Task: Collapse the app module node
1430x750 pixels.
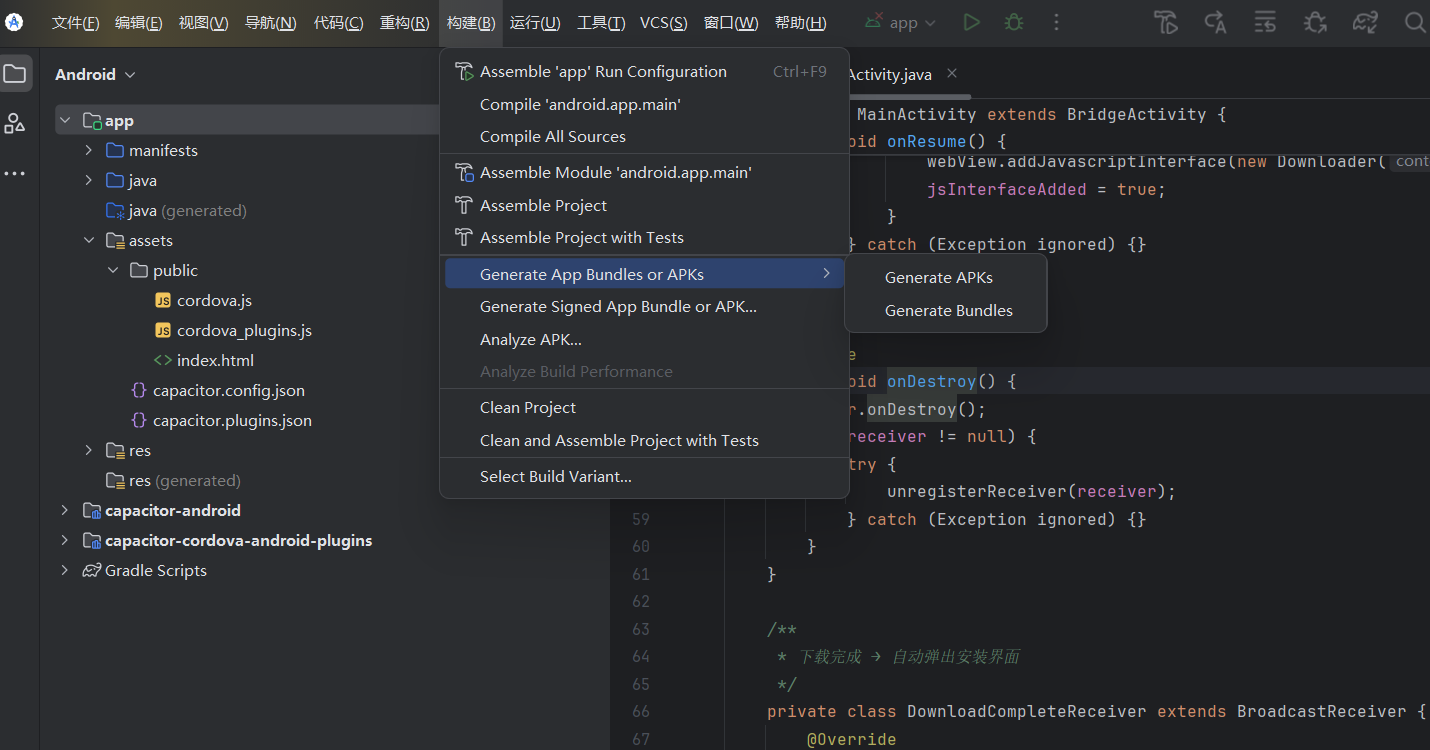Action: 65,121
